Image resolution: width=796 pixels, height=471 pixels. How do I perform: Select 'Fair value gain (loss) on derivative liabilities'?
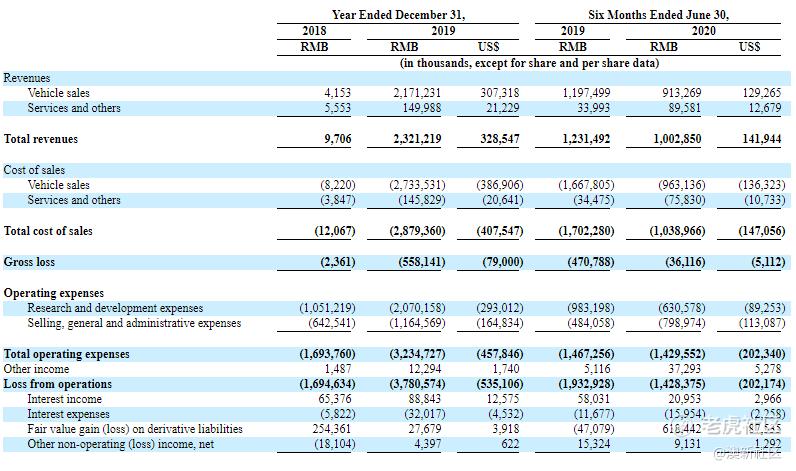tap(135, 429)
